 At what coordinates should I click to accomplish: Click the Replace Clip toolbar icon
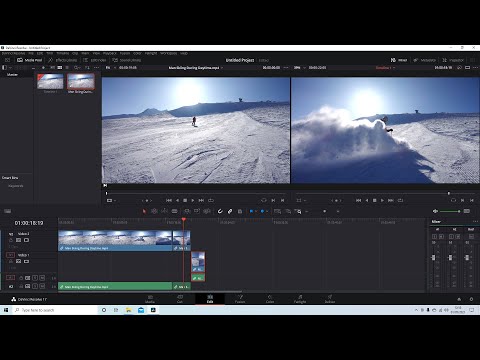pos(207,211)
